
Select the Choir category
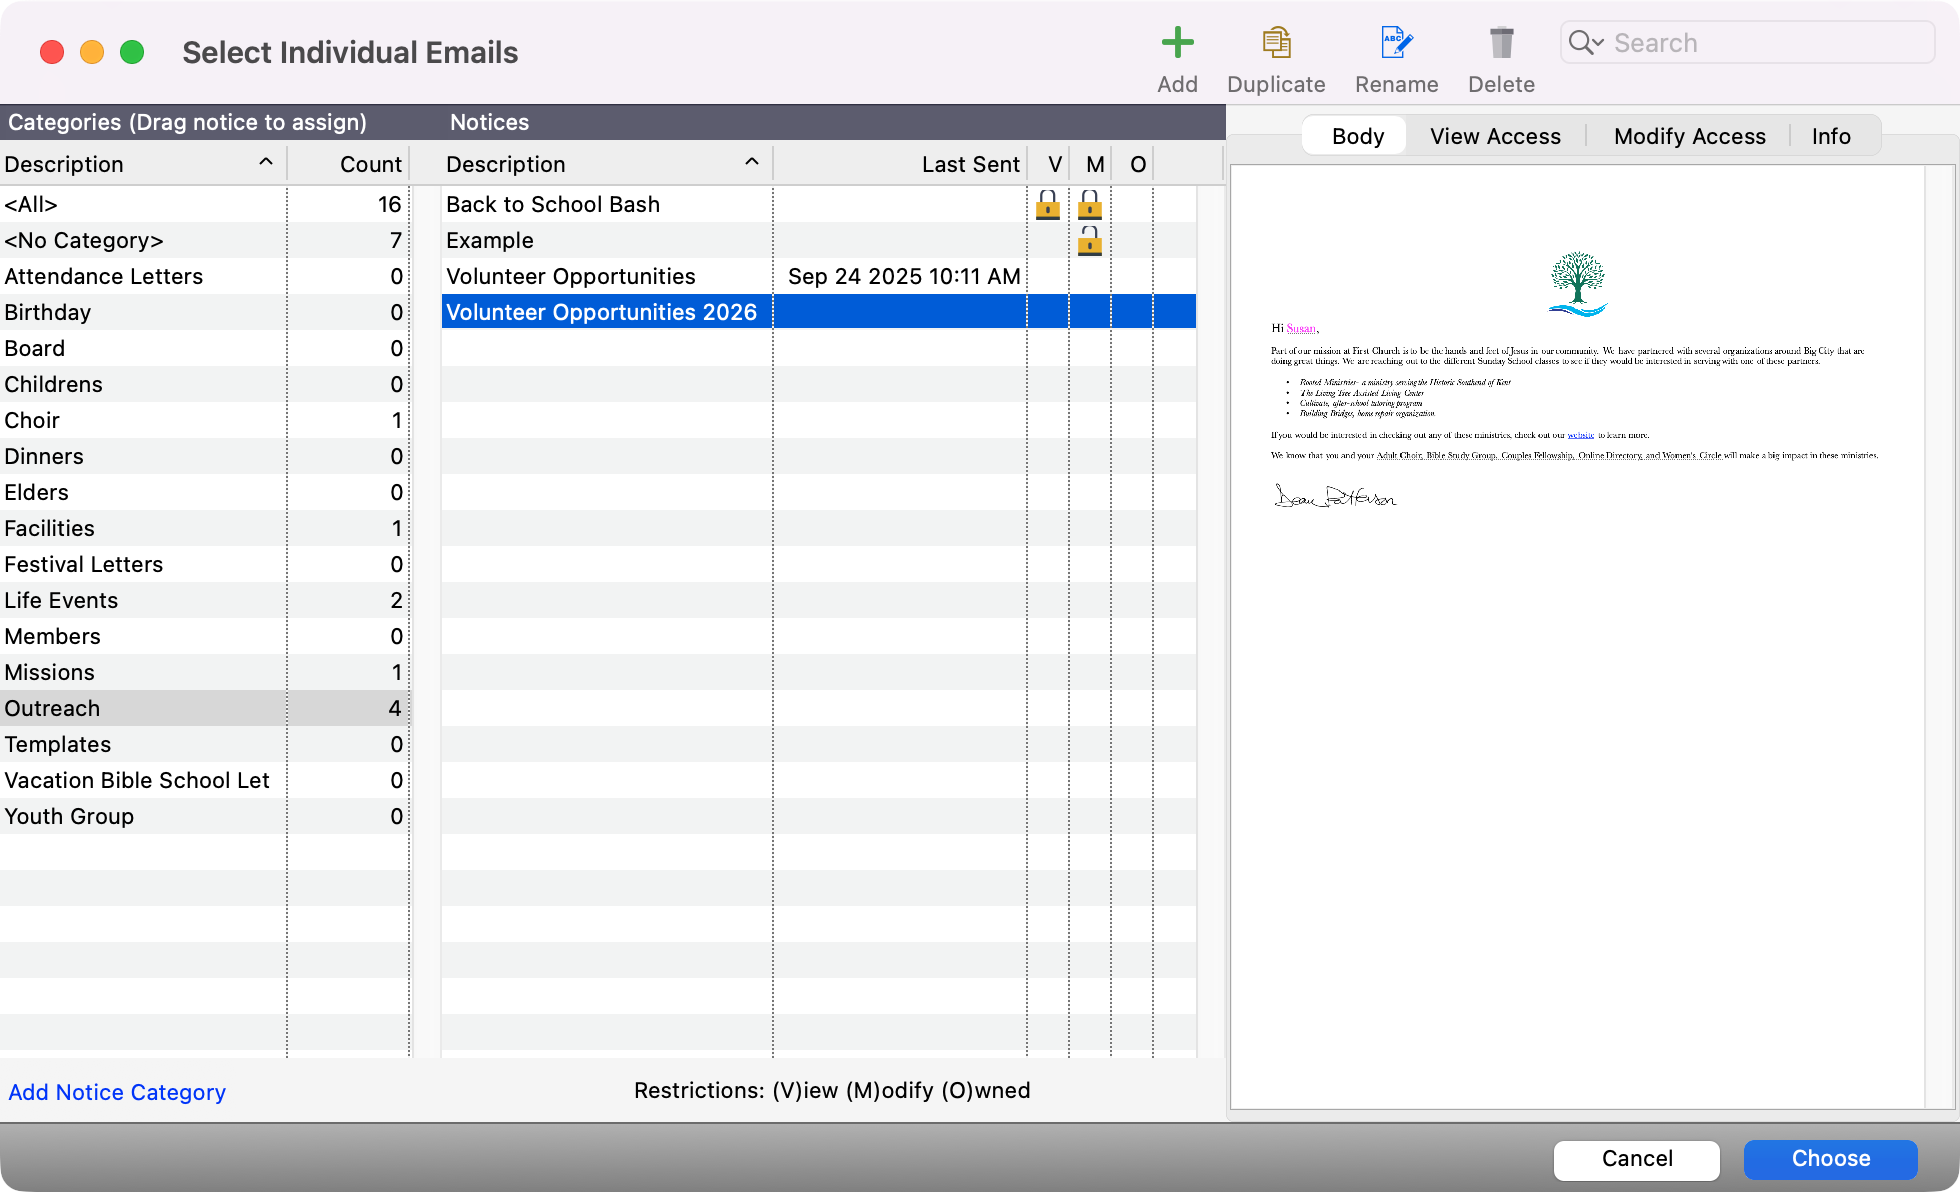[204, 420]
